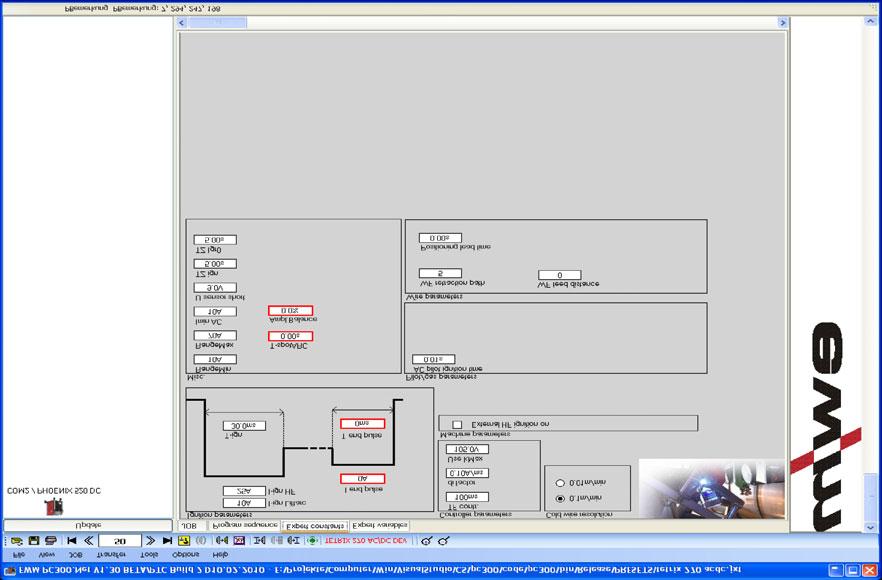Screen dimensions: 882x580
Task: Click the toolbar icon left of green circle
Action: click(293, 541)
